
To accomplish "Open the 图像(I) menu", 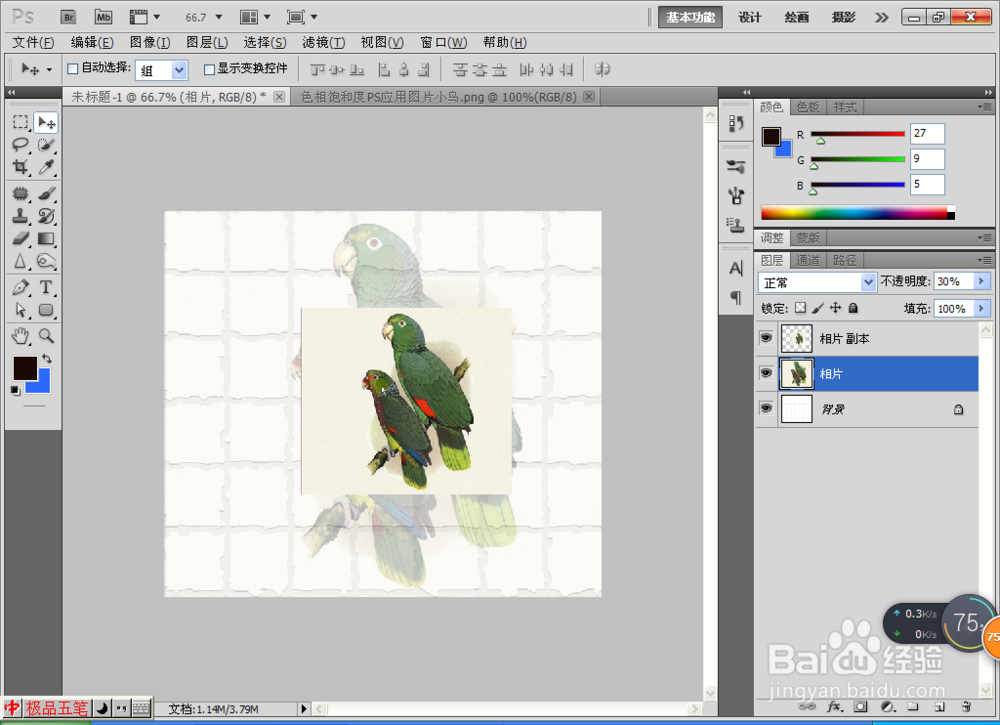I will pyautogui.click(x=150, y=43).
